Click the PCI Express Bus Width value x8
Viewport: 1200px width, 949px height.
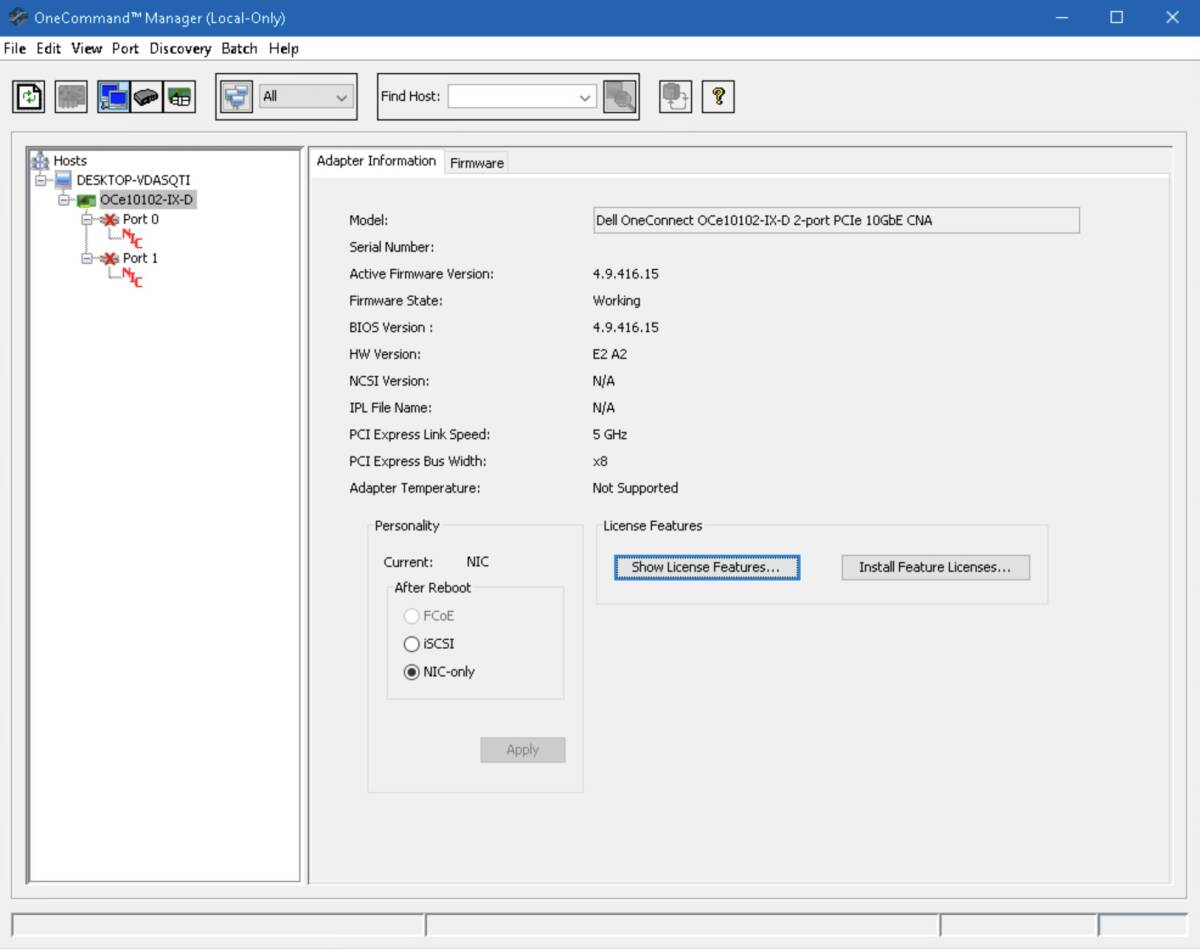click(600, 462)
